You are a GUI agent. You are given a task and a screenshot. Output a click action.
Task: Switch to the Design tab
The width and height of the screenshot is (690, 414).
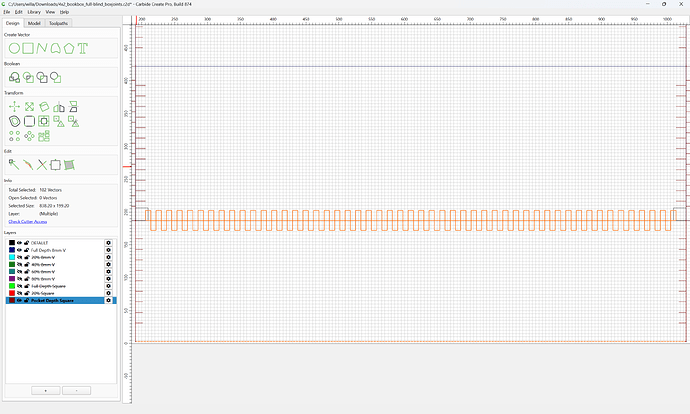pos(13,23)
